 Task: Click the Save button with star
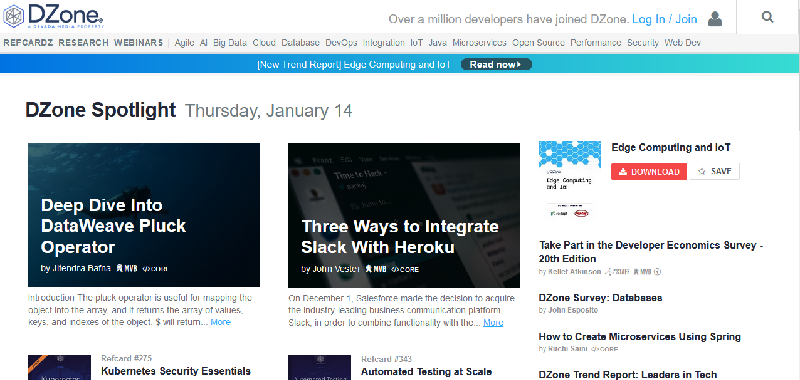[x=714, y=171]
